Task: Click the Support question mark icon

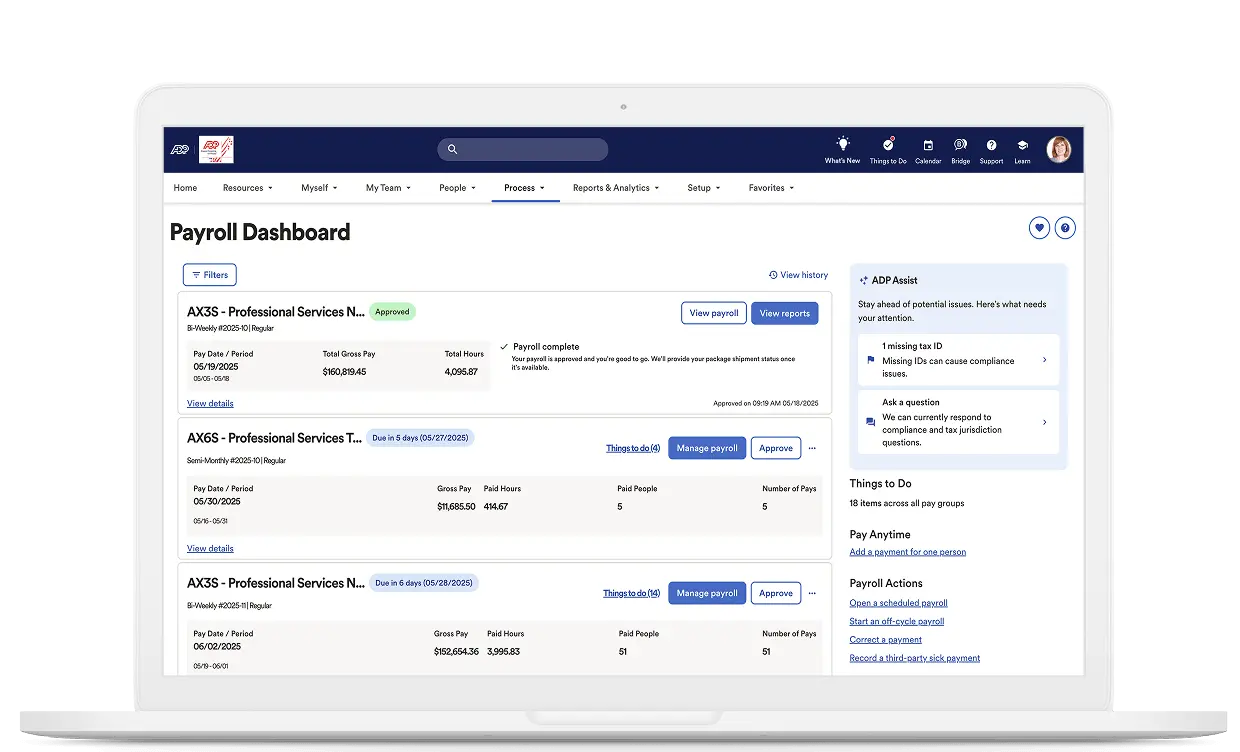Action: 991,144
